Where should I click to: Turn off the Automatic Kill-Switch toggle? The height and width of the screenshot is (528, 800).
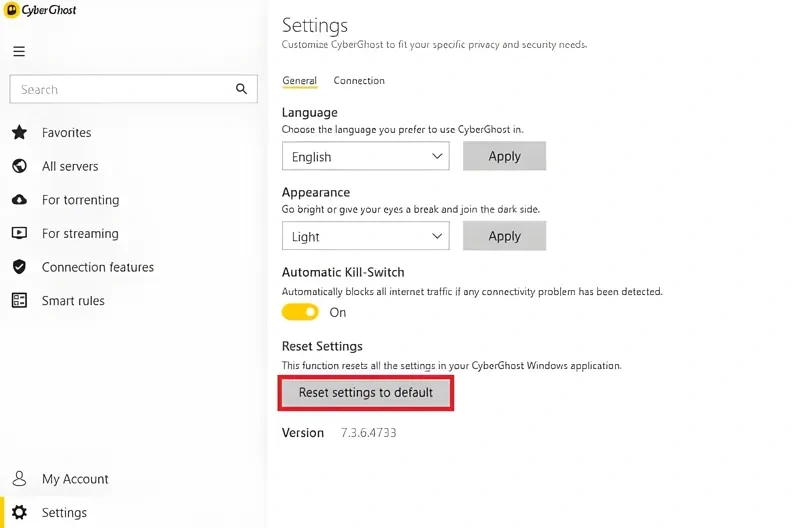point(300,312)
